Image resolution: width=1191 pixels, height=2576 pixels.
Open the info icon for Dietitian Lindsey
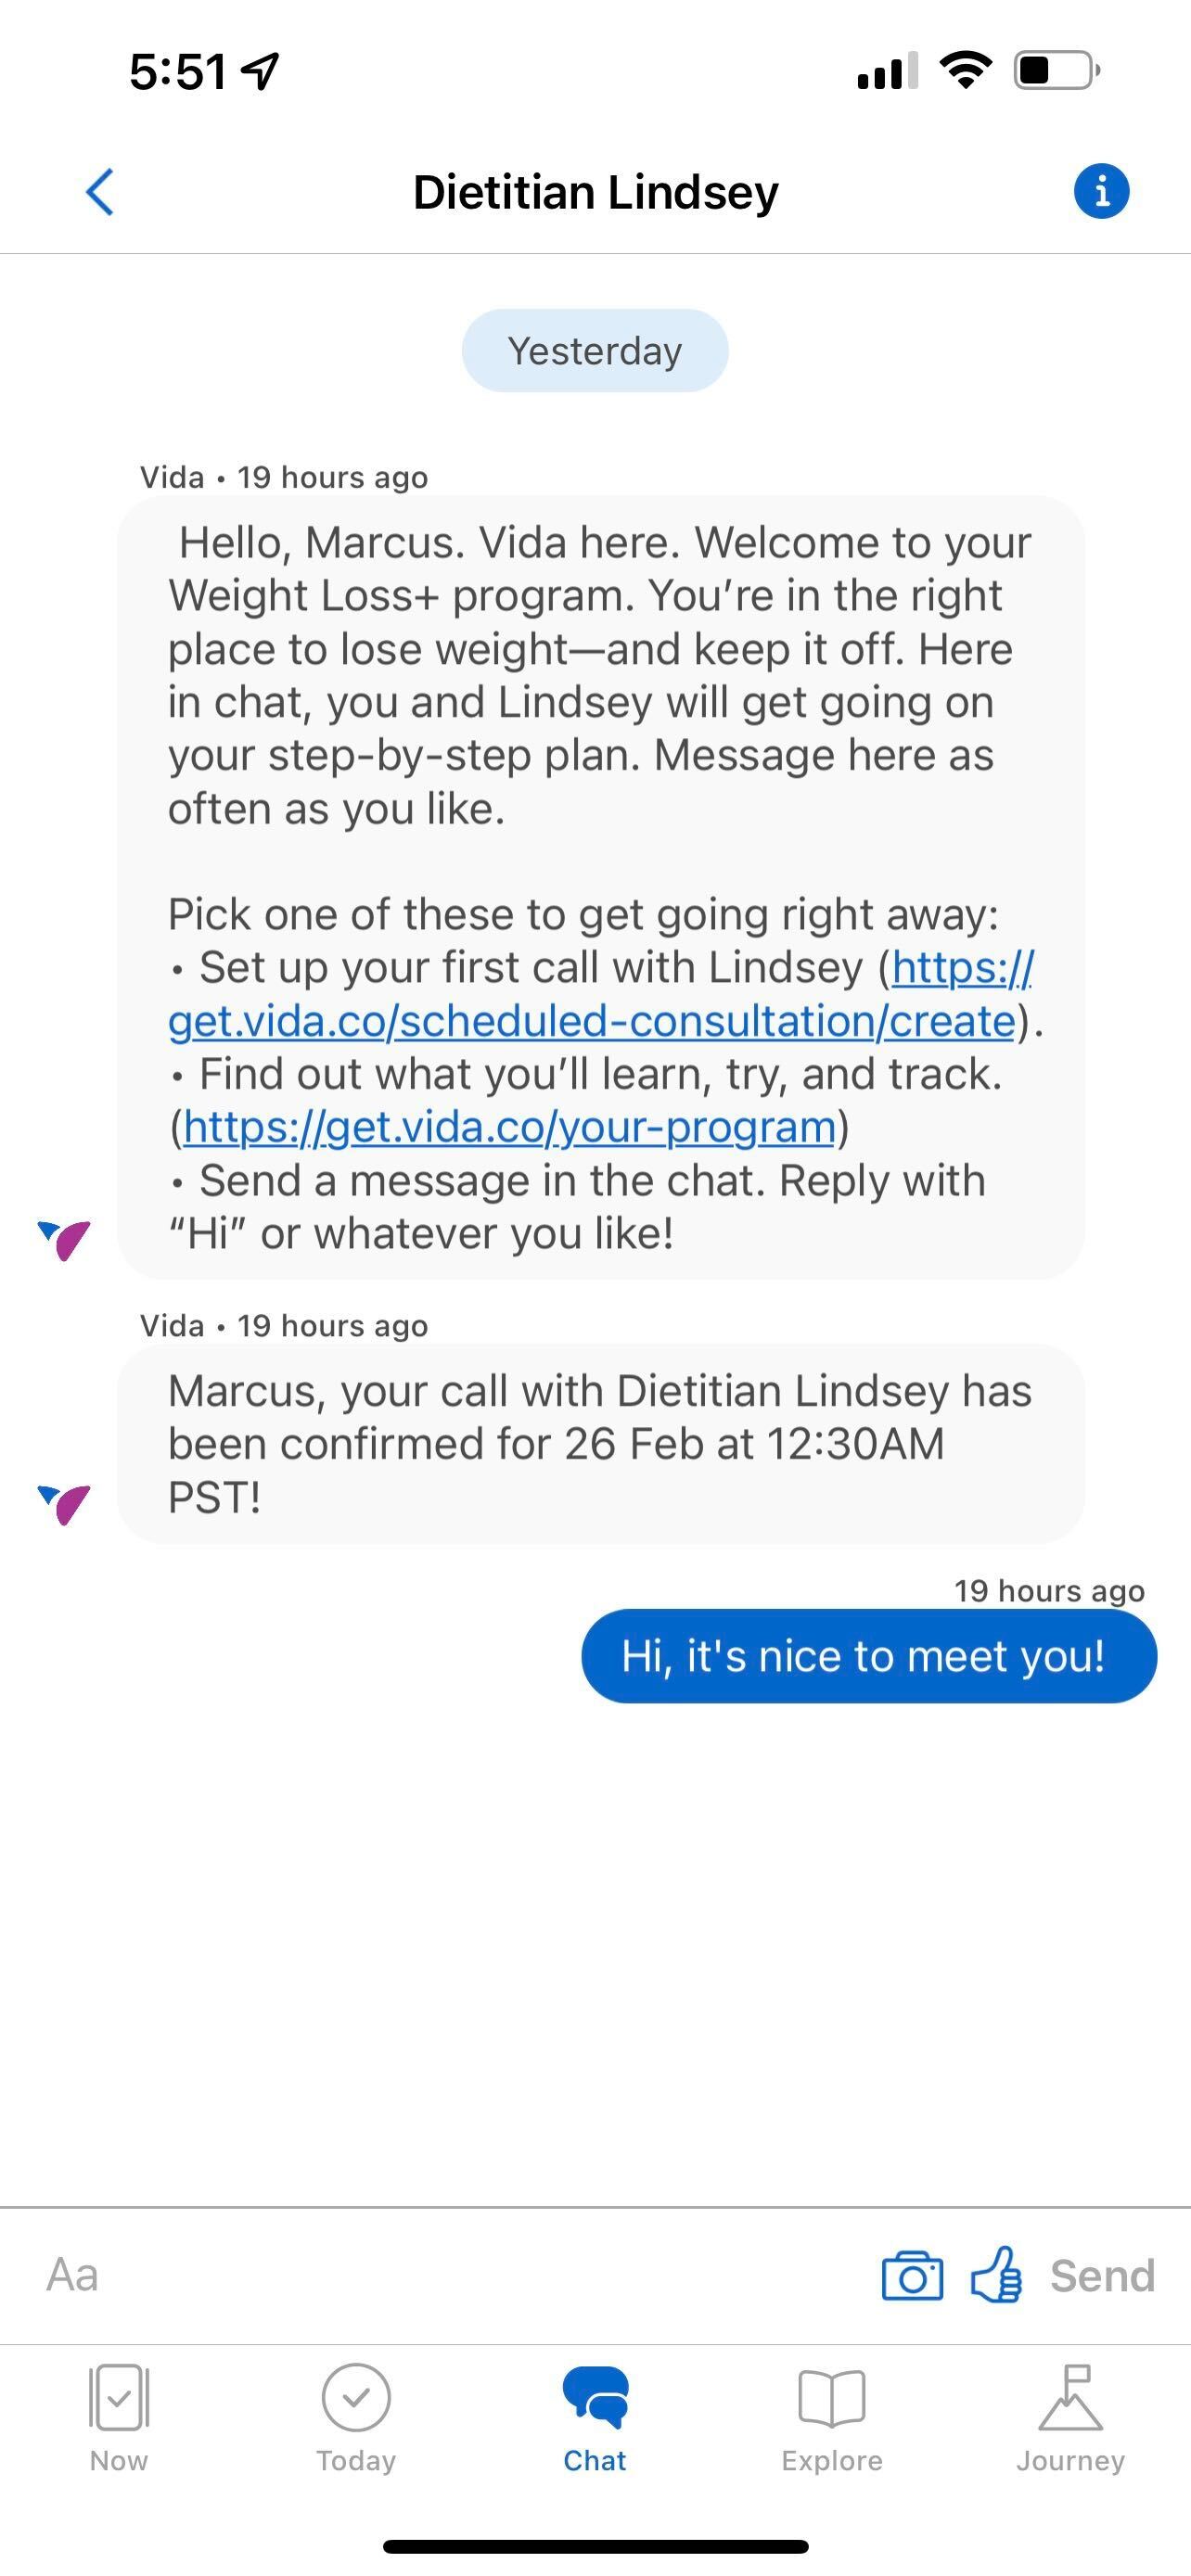coord(1101,190)
